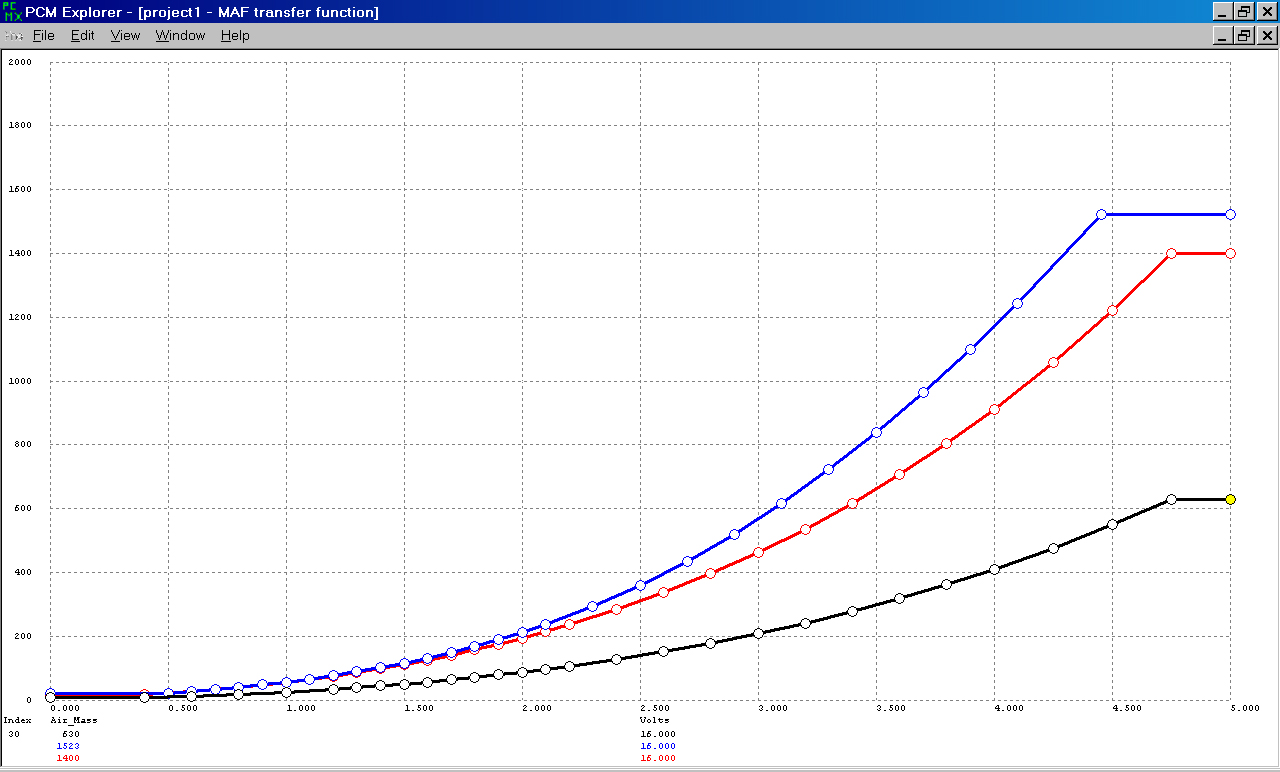Click the blue curve point where plateau begins

coord(1101,214)
